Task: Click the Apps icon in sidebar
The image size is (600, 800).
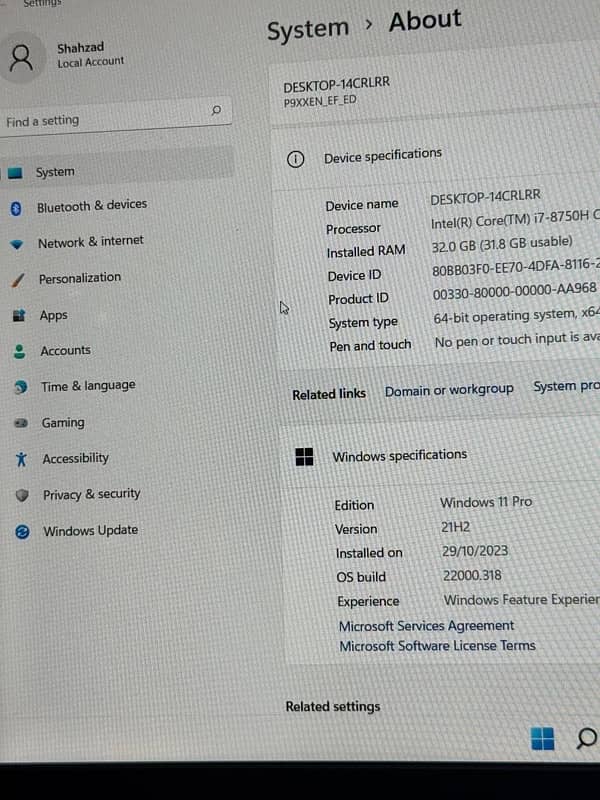Action: [19, 316]
